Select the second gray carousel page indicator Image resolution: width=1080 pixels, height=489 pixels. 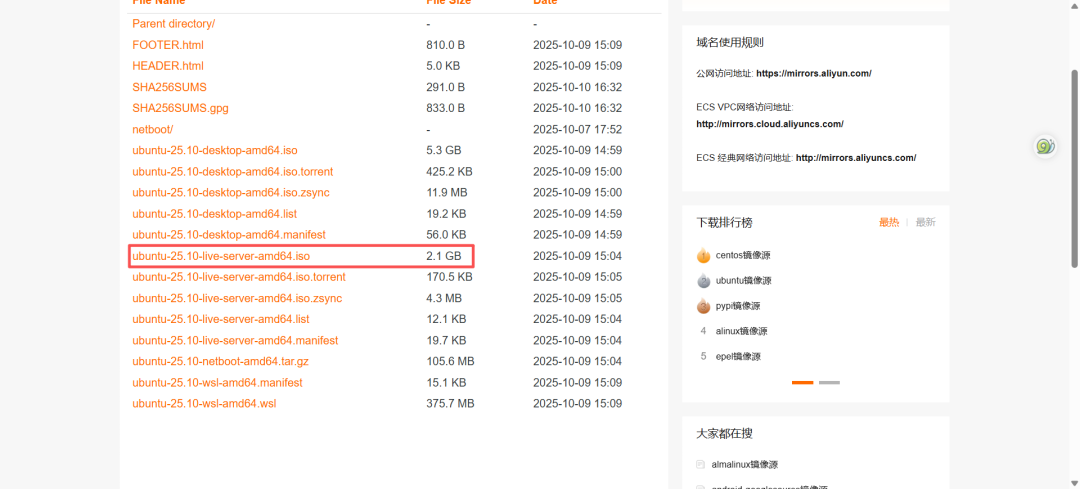pos(829,382)
